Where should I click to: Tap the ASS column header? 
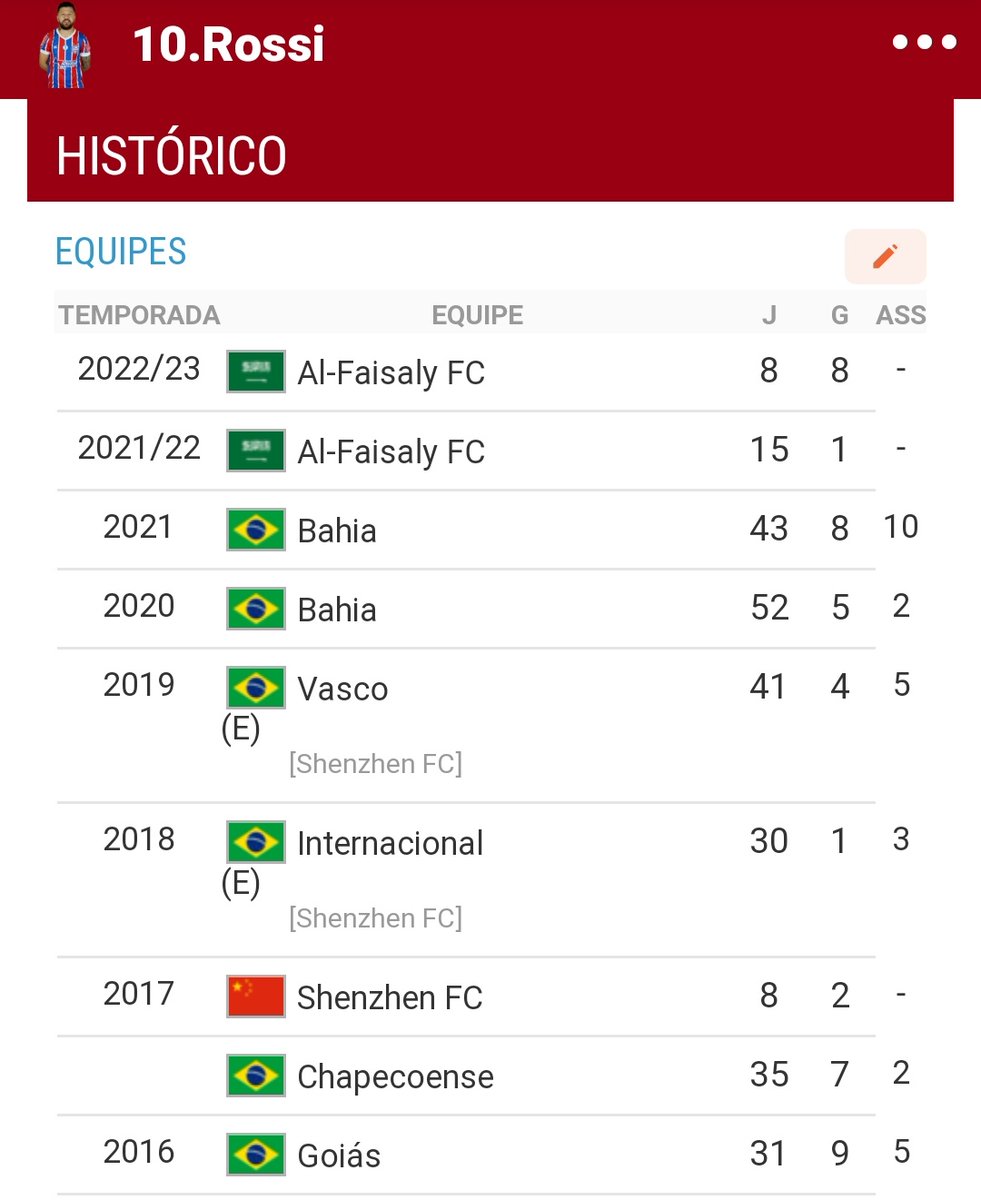click(900, 316)
